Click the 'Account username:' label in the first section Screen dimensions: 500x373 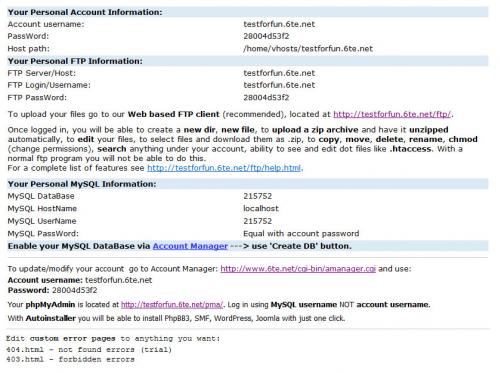pyautogui.click(x=46, y=24)
